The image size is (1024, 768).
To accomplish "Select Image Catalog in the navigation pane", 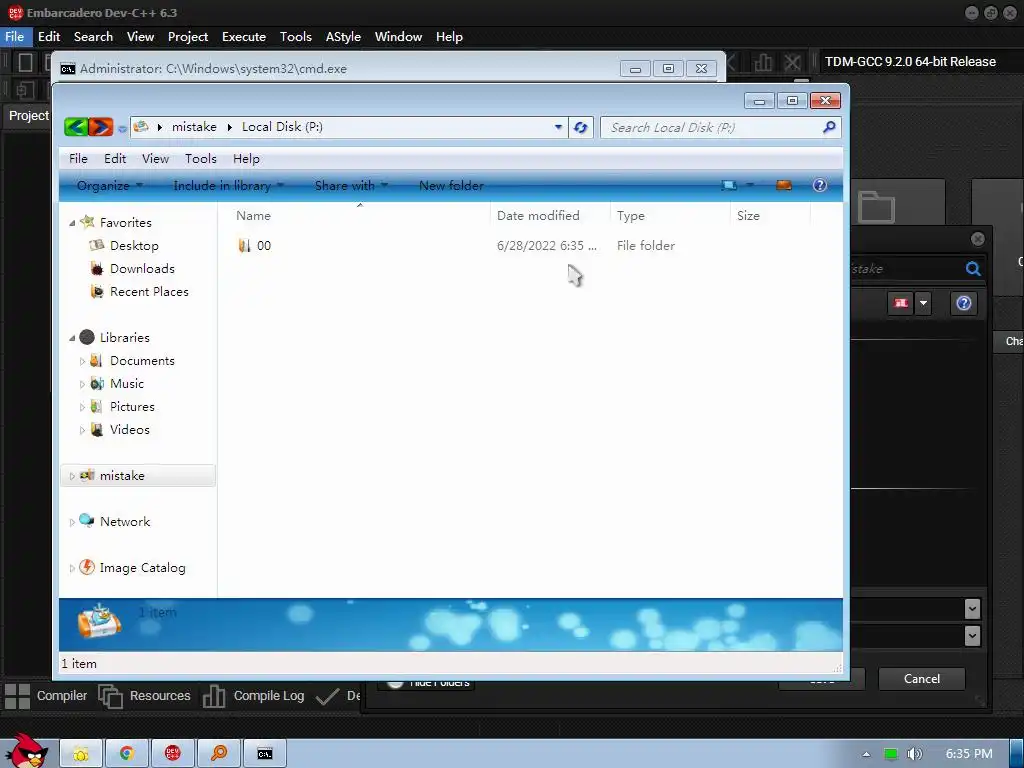I will 142,568.
